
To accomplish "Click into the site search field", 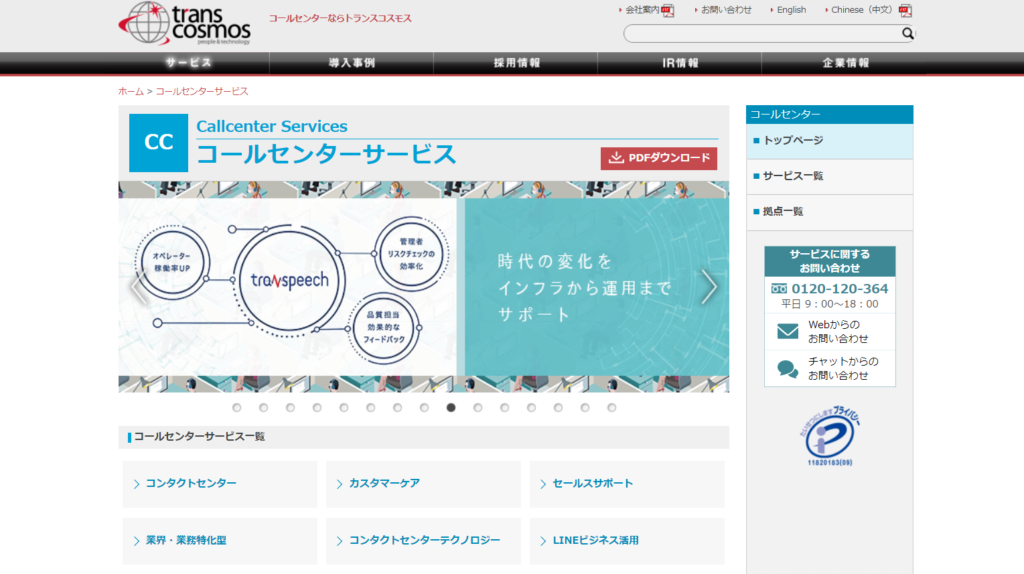I will pyautogui.click(x=760, y=34).
